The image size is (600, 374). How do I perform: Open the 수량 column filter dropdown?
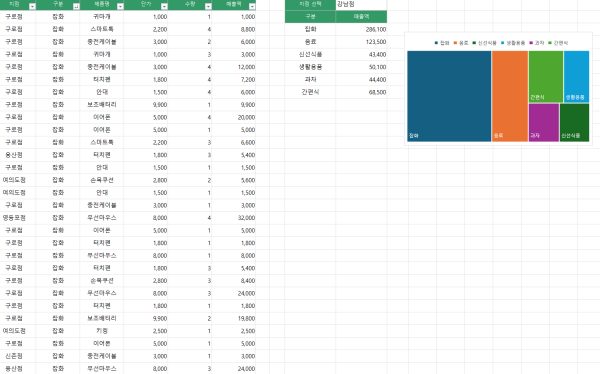click(x=208, y=6)
